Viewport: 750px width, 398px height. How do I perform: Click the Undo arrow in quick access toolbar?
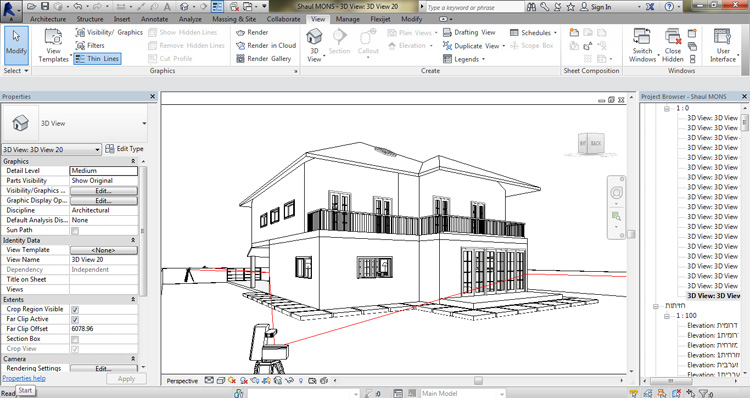pyautogui.click(x=78, y=7)
